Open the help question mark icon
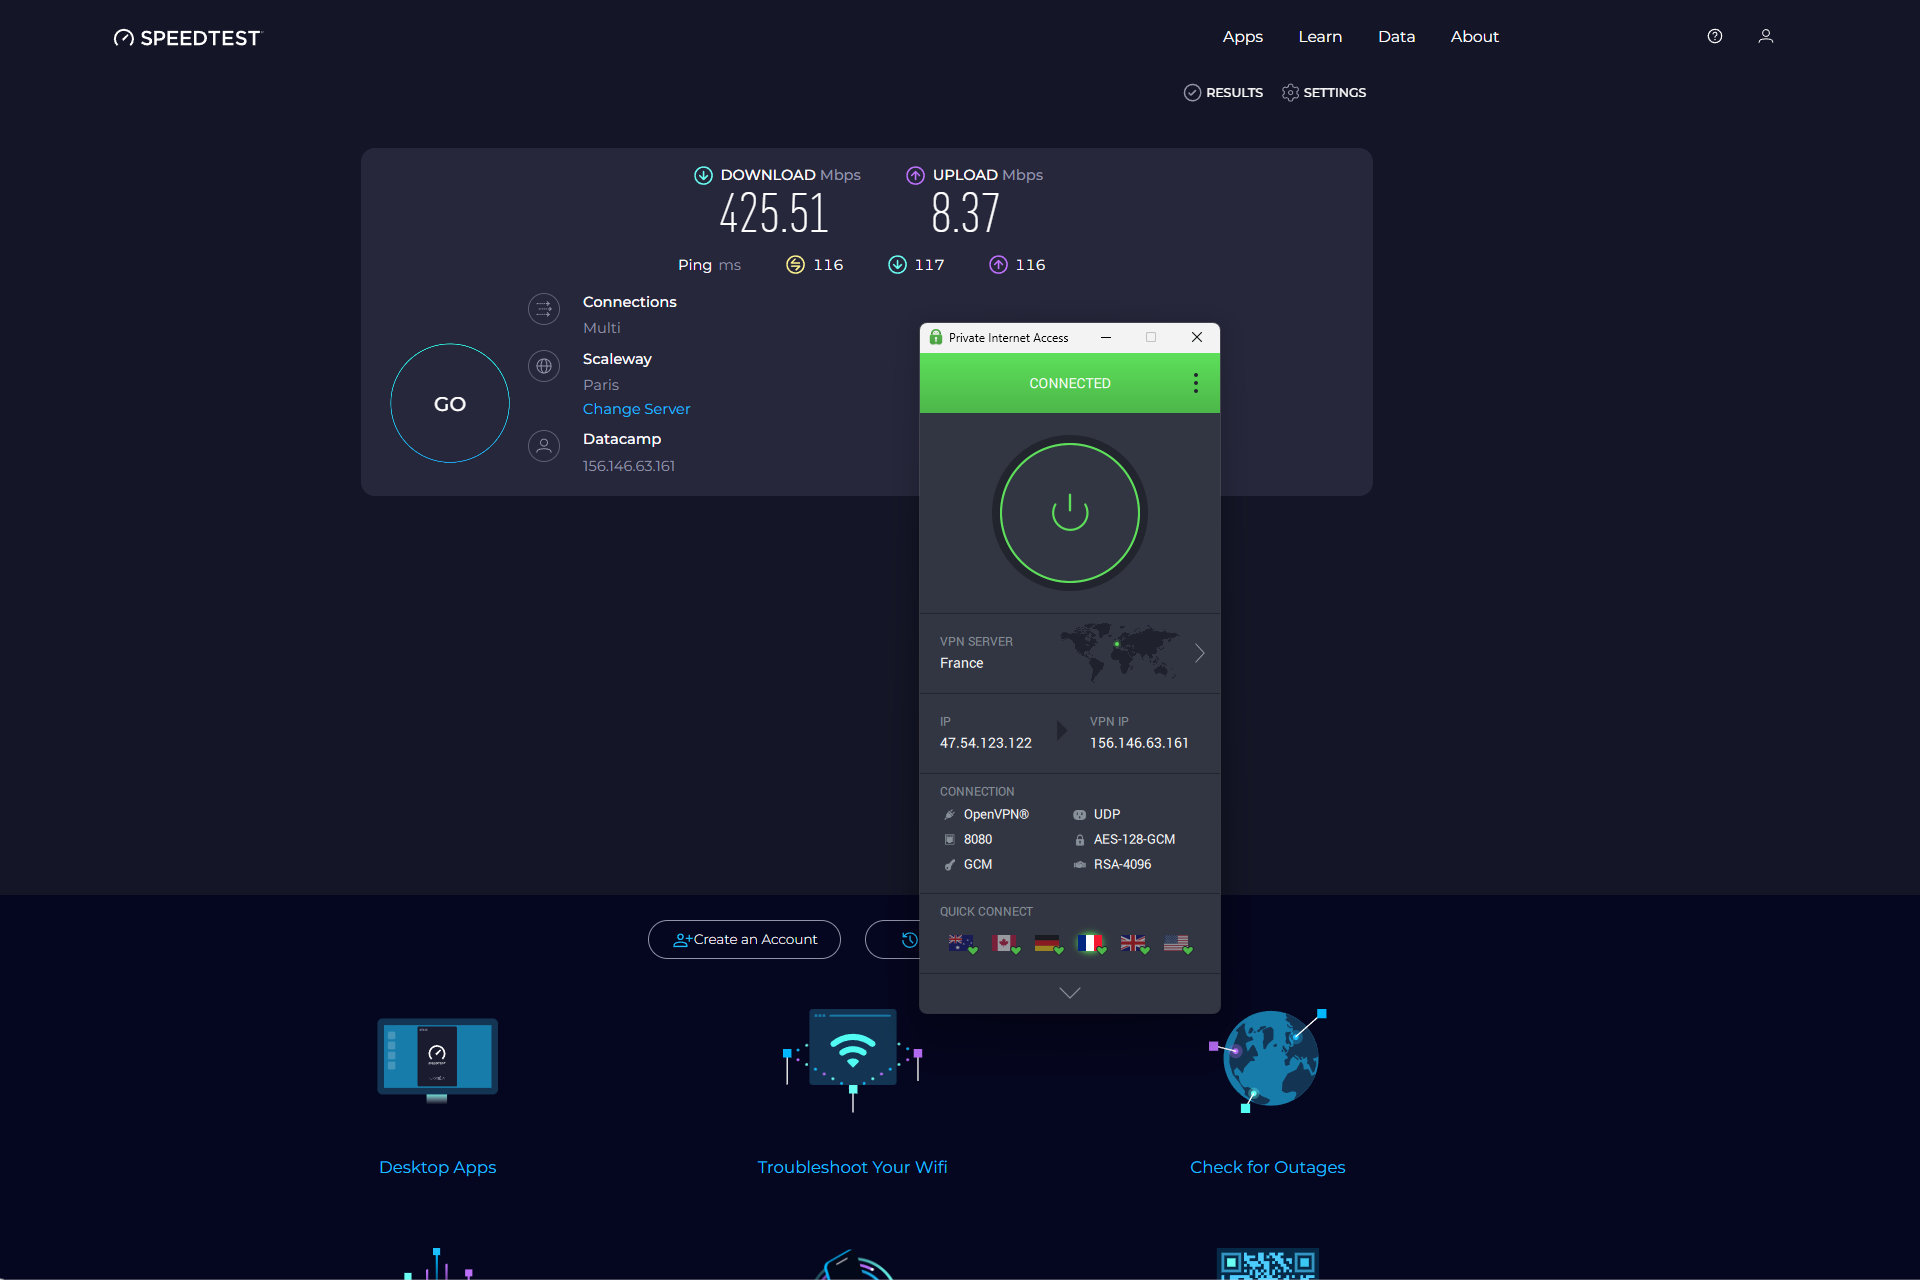The height and width of the screenshot is (1280, 1920). pyautogui.click(x=1715, y=36)
